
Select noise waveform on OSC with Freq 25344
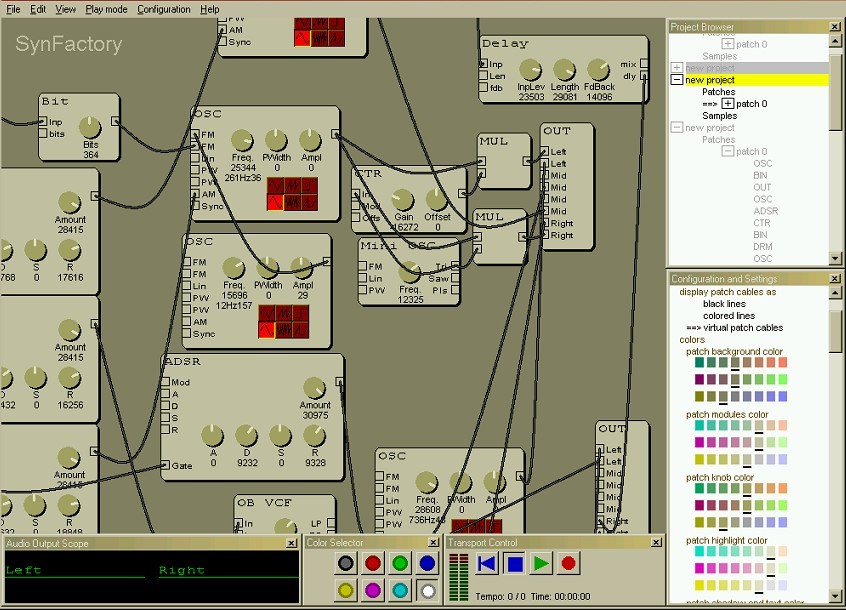tap(292, 202)
